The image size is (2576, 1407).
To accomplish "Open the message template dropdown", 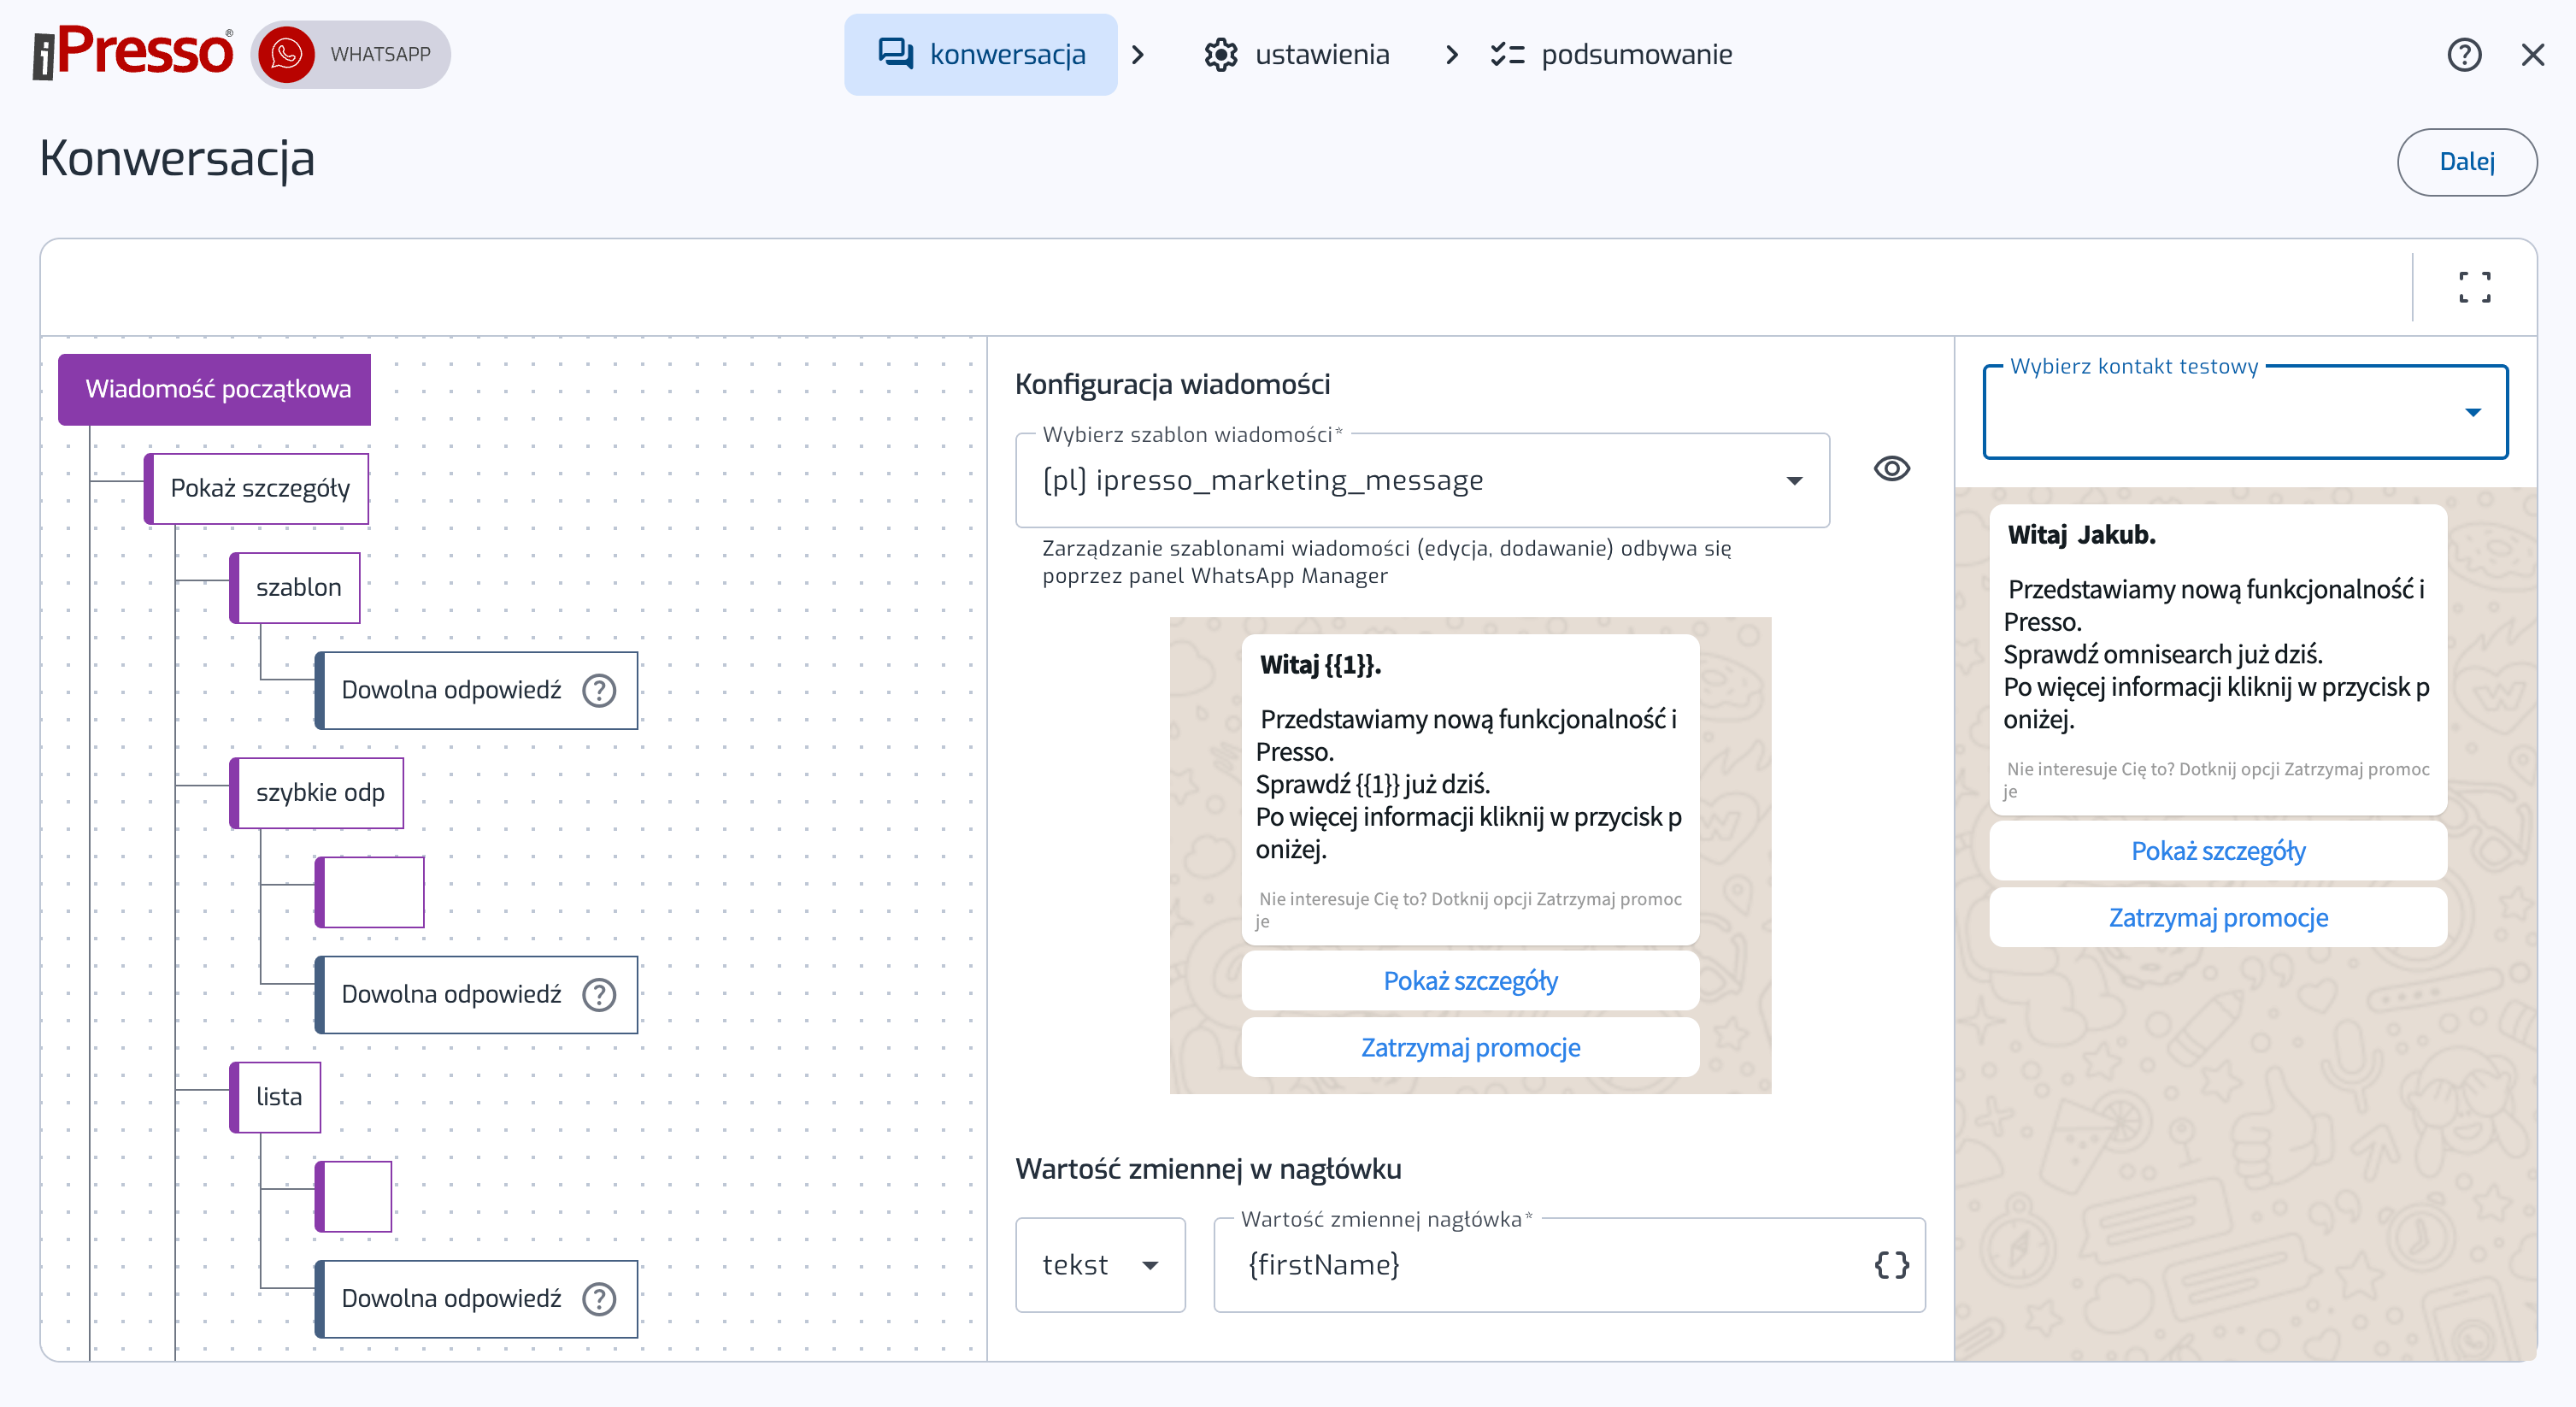I will click(1421, 481).
